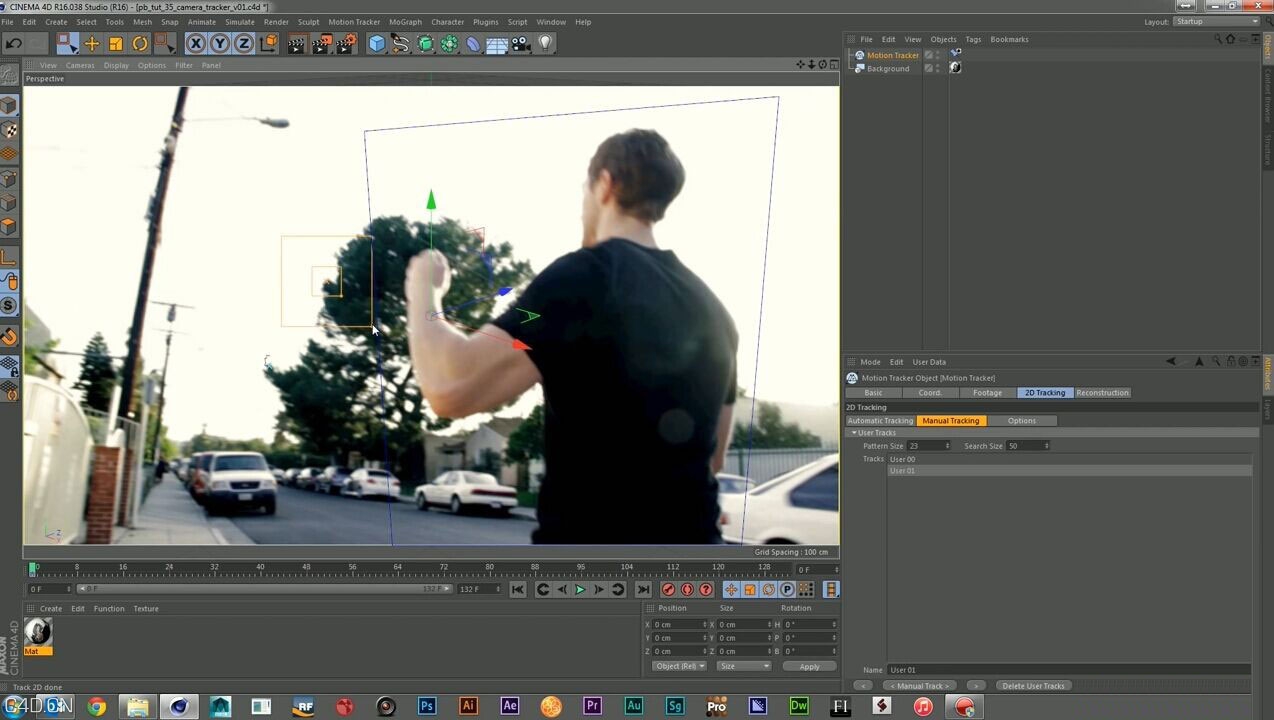Select the Cube primitive tool
This screenshot has height=720, width=1274.
[375, 43]
